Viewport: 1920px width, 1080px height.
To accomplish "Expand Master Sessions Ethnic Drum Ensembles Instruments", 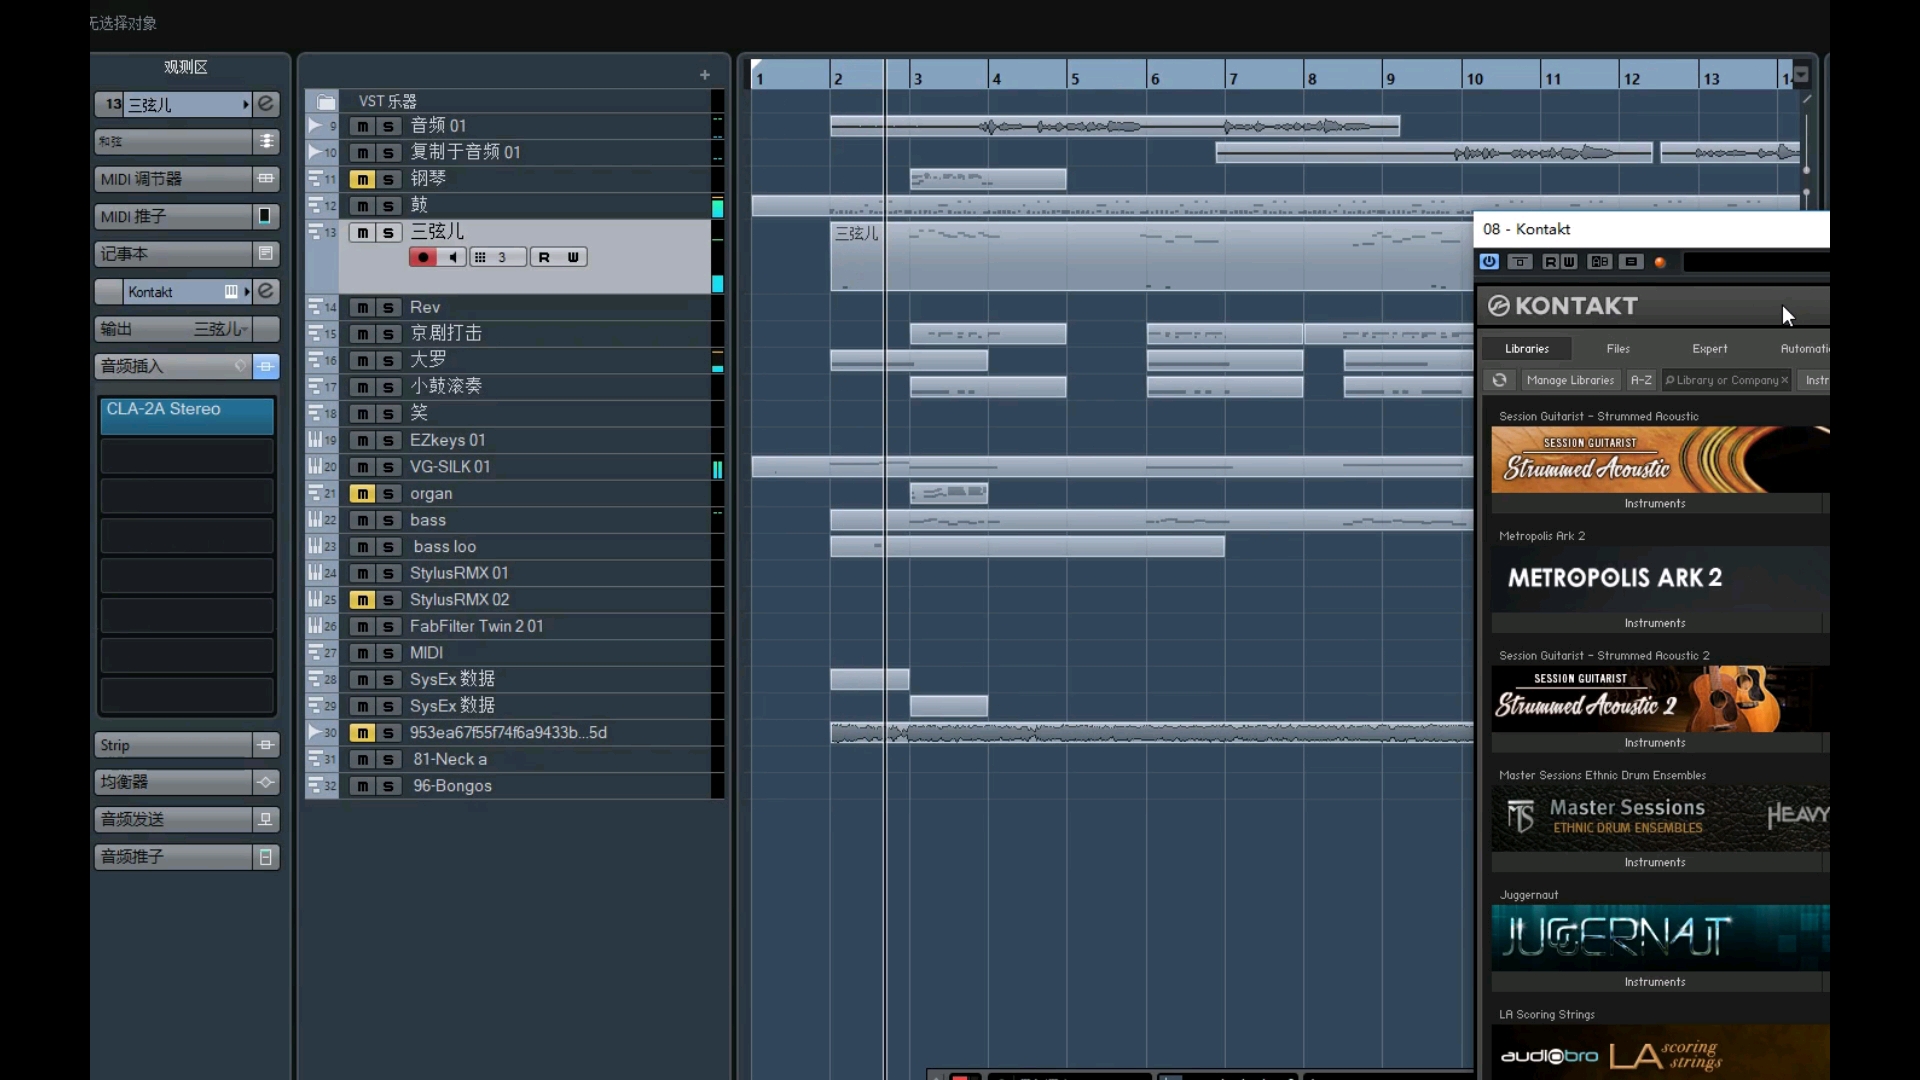I will coord(1655,862).
